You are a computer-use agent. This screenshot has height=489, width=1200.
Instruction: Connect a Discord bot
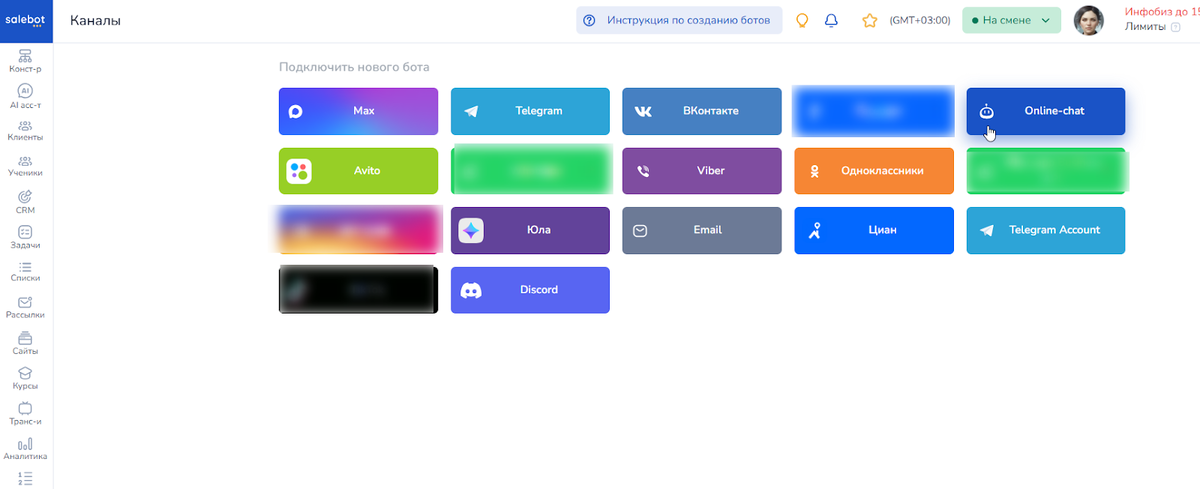click(x=530, y=290)
